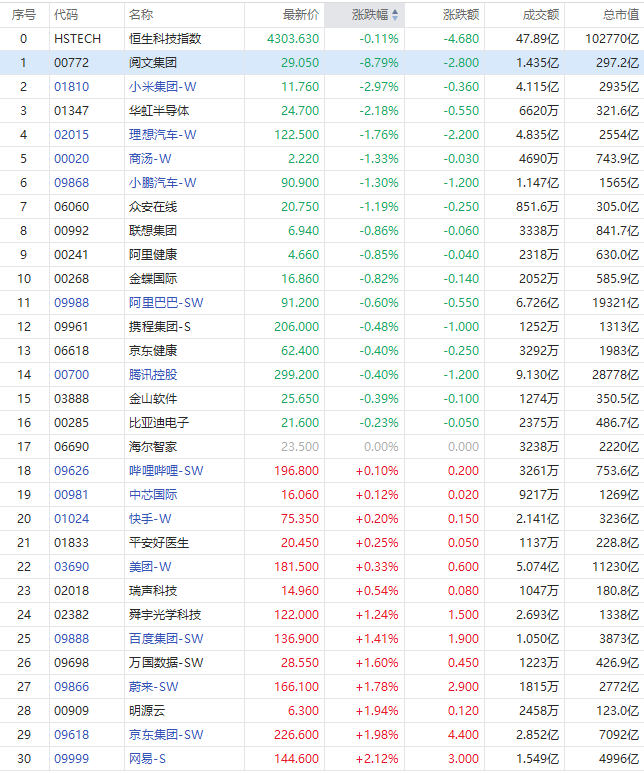644x773 pixels.
Task: Select 平安好医生 name cell
Action: click(x=159, y=543)
